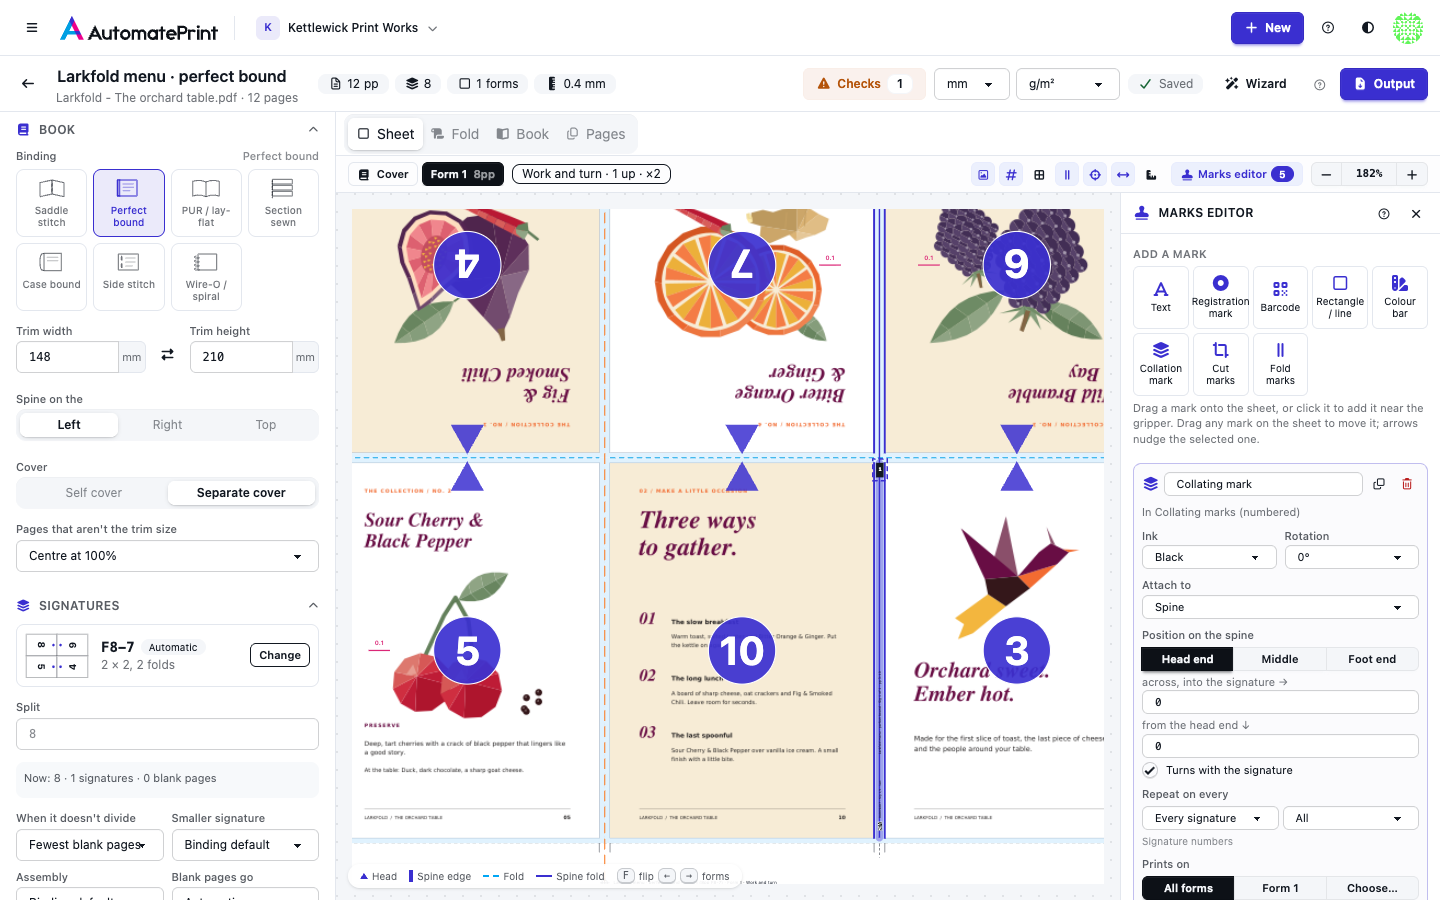Go back with the left arrow icon
The width and height of the screenshot is (1440, 900).
[28, 84]
